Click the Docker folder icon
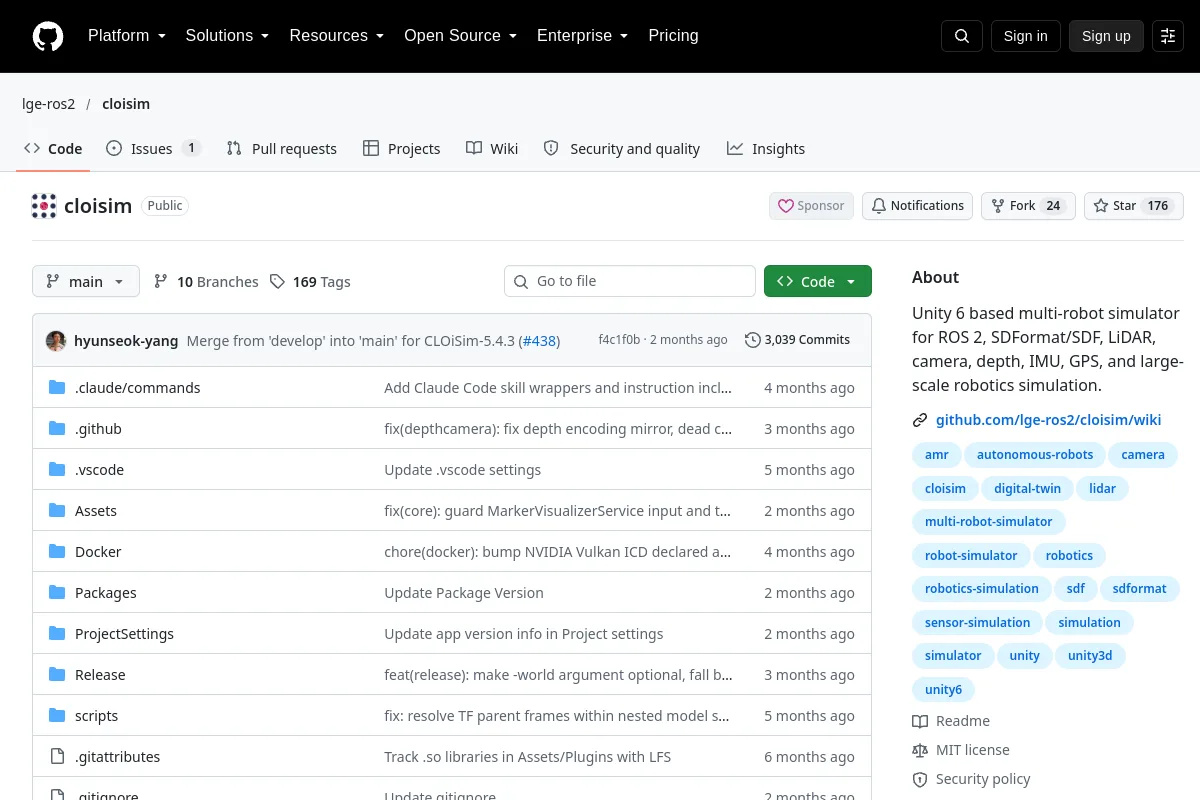 [57, 552]
